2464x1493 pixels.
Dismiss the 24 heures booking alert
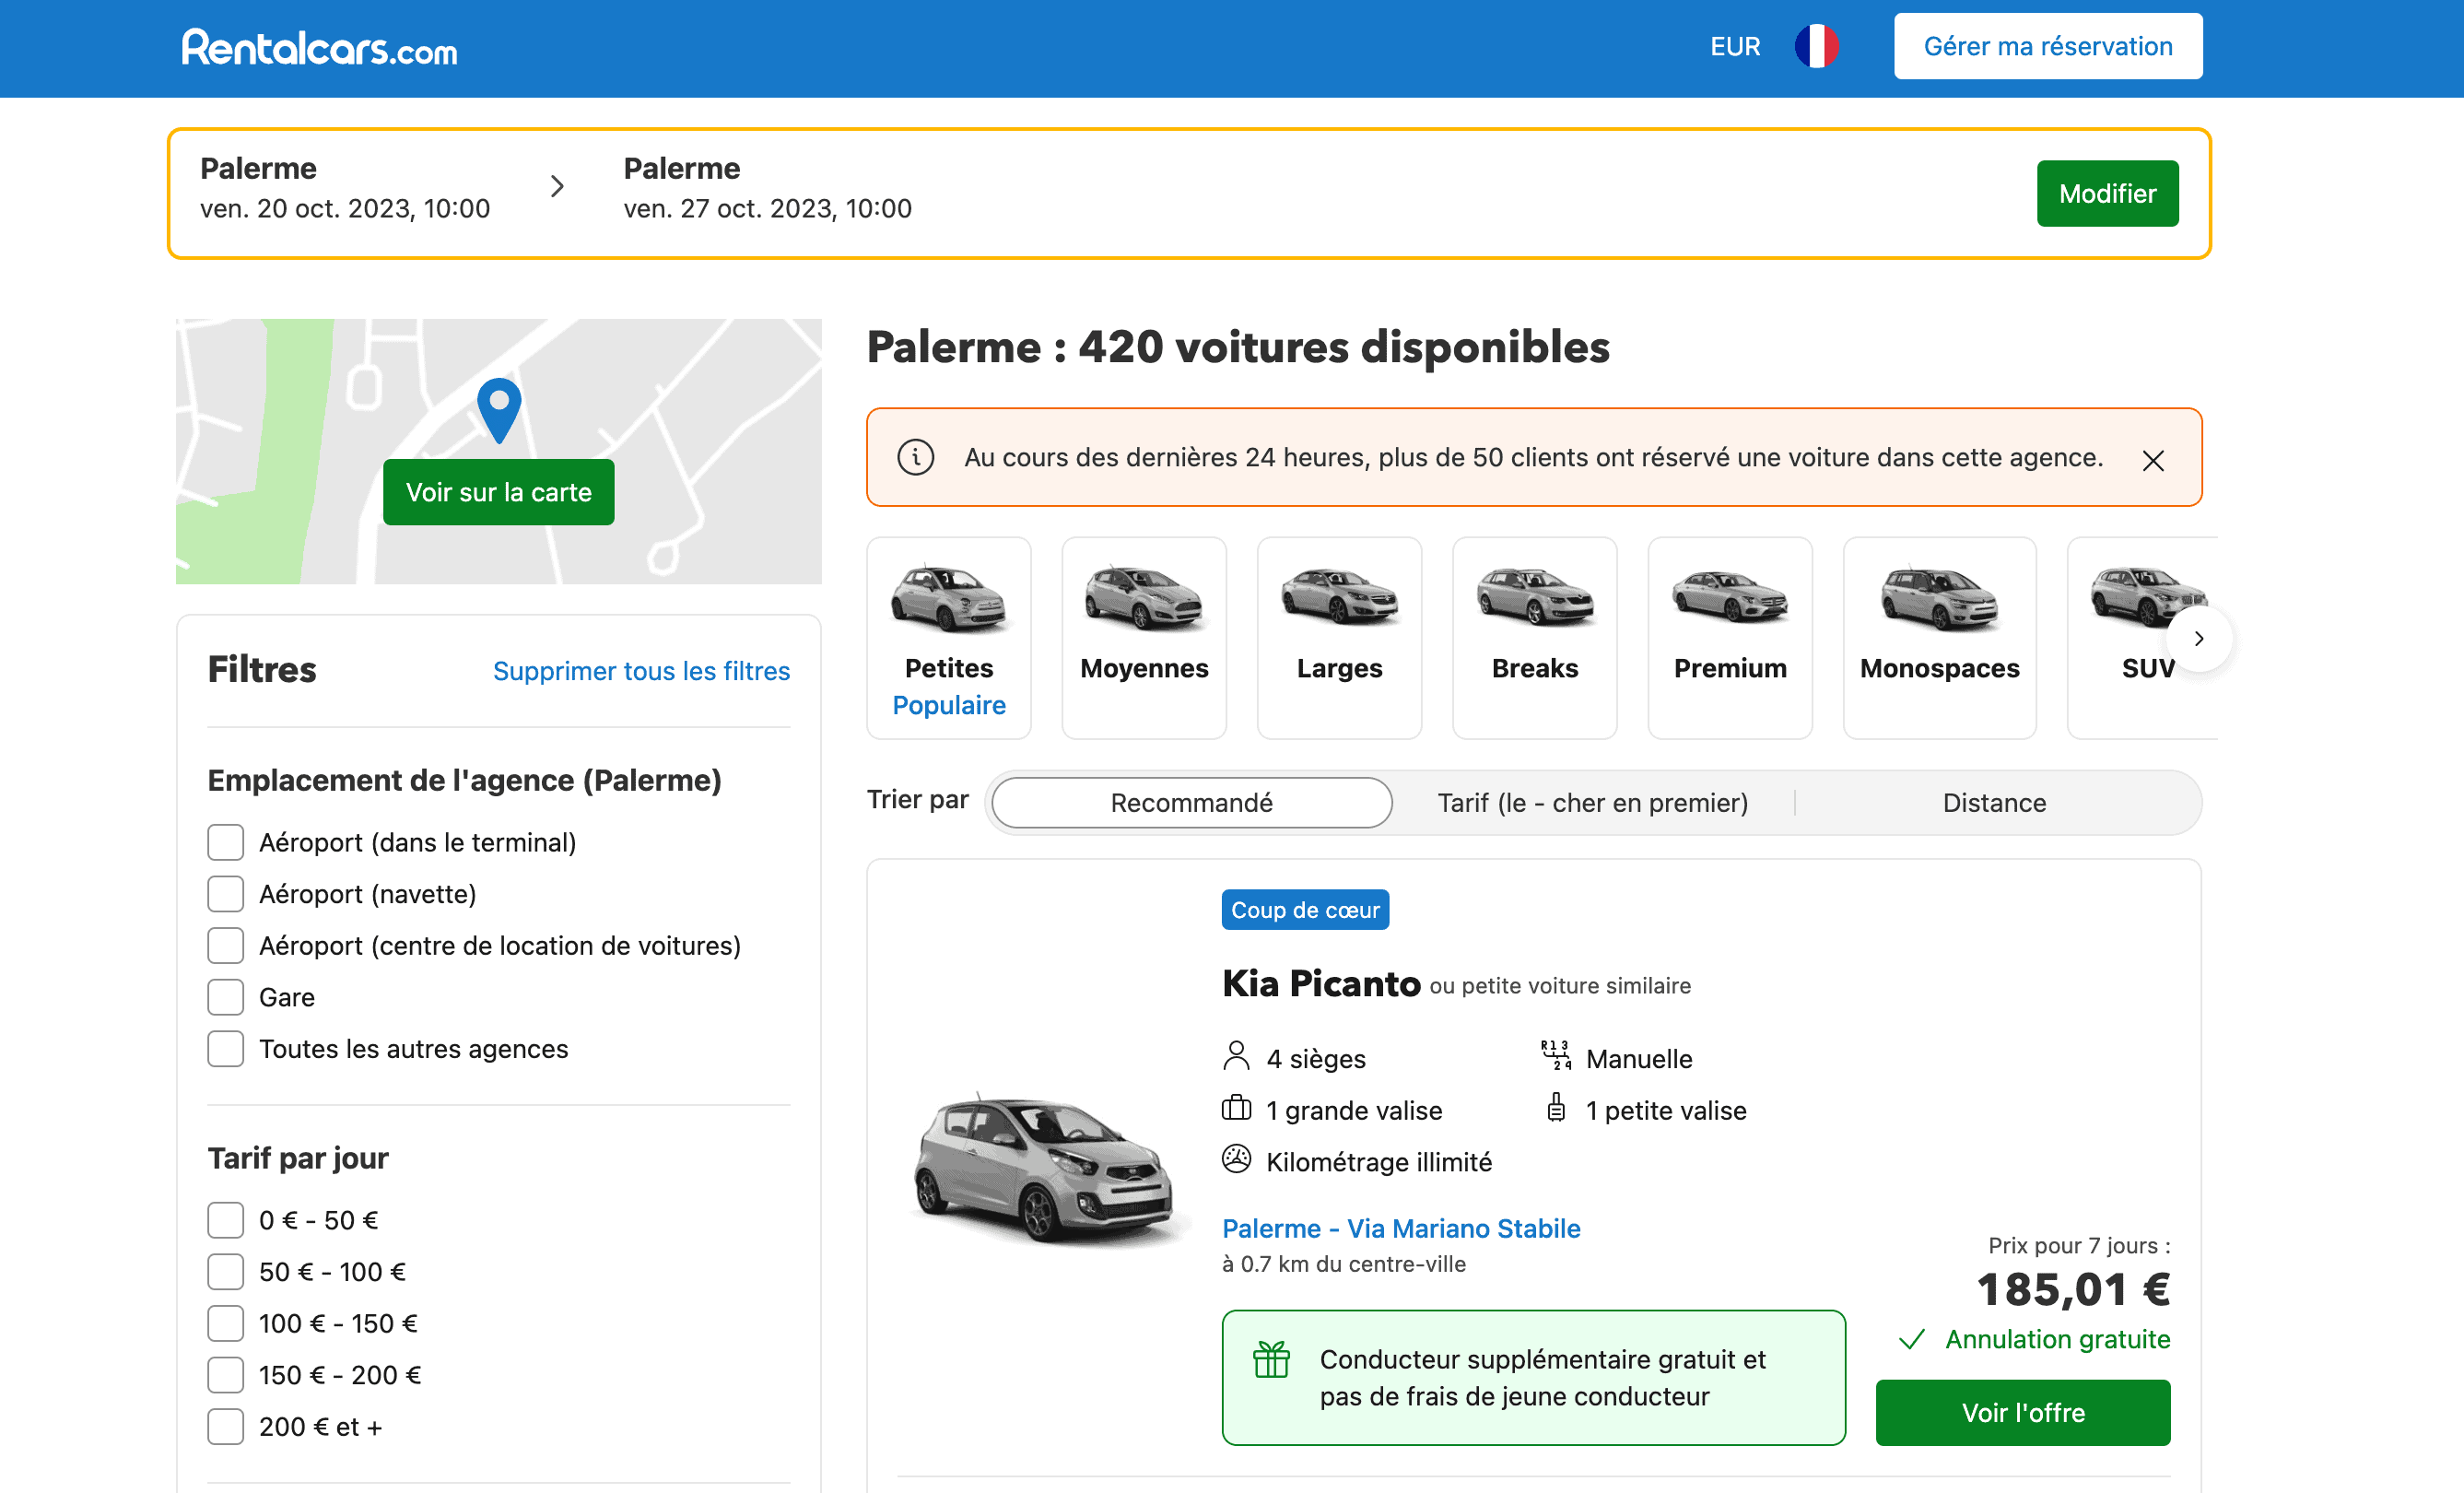pyautogui.click(x=2153, y=460)
